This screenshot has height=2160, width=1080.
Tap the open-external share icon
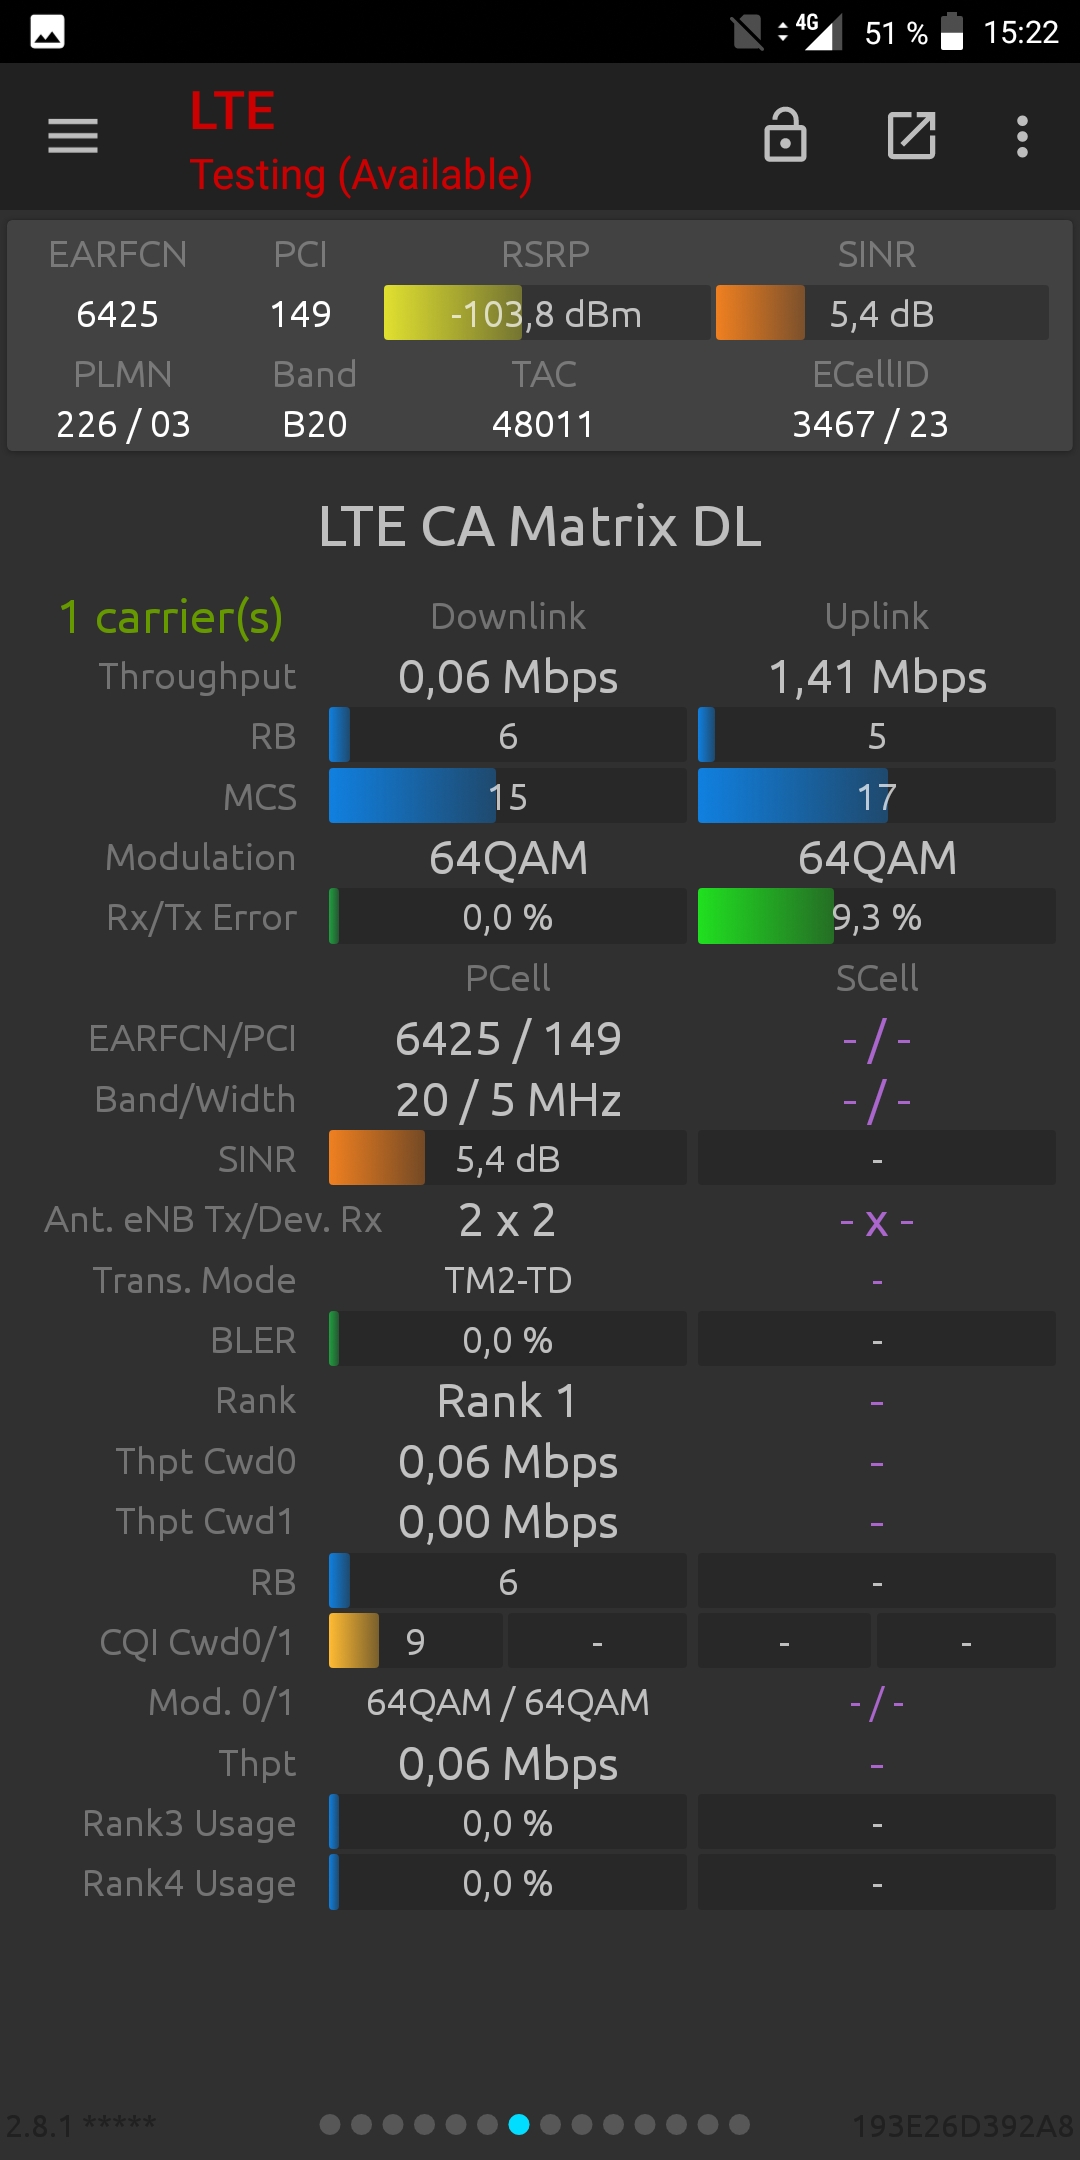912,136
